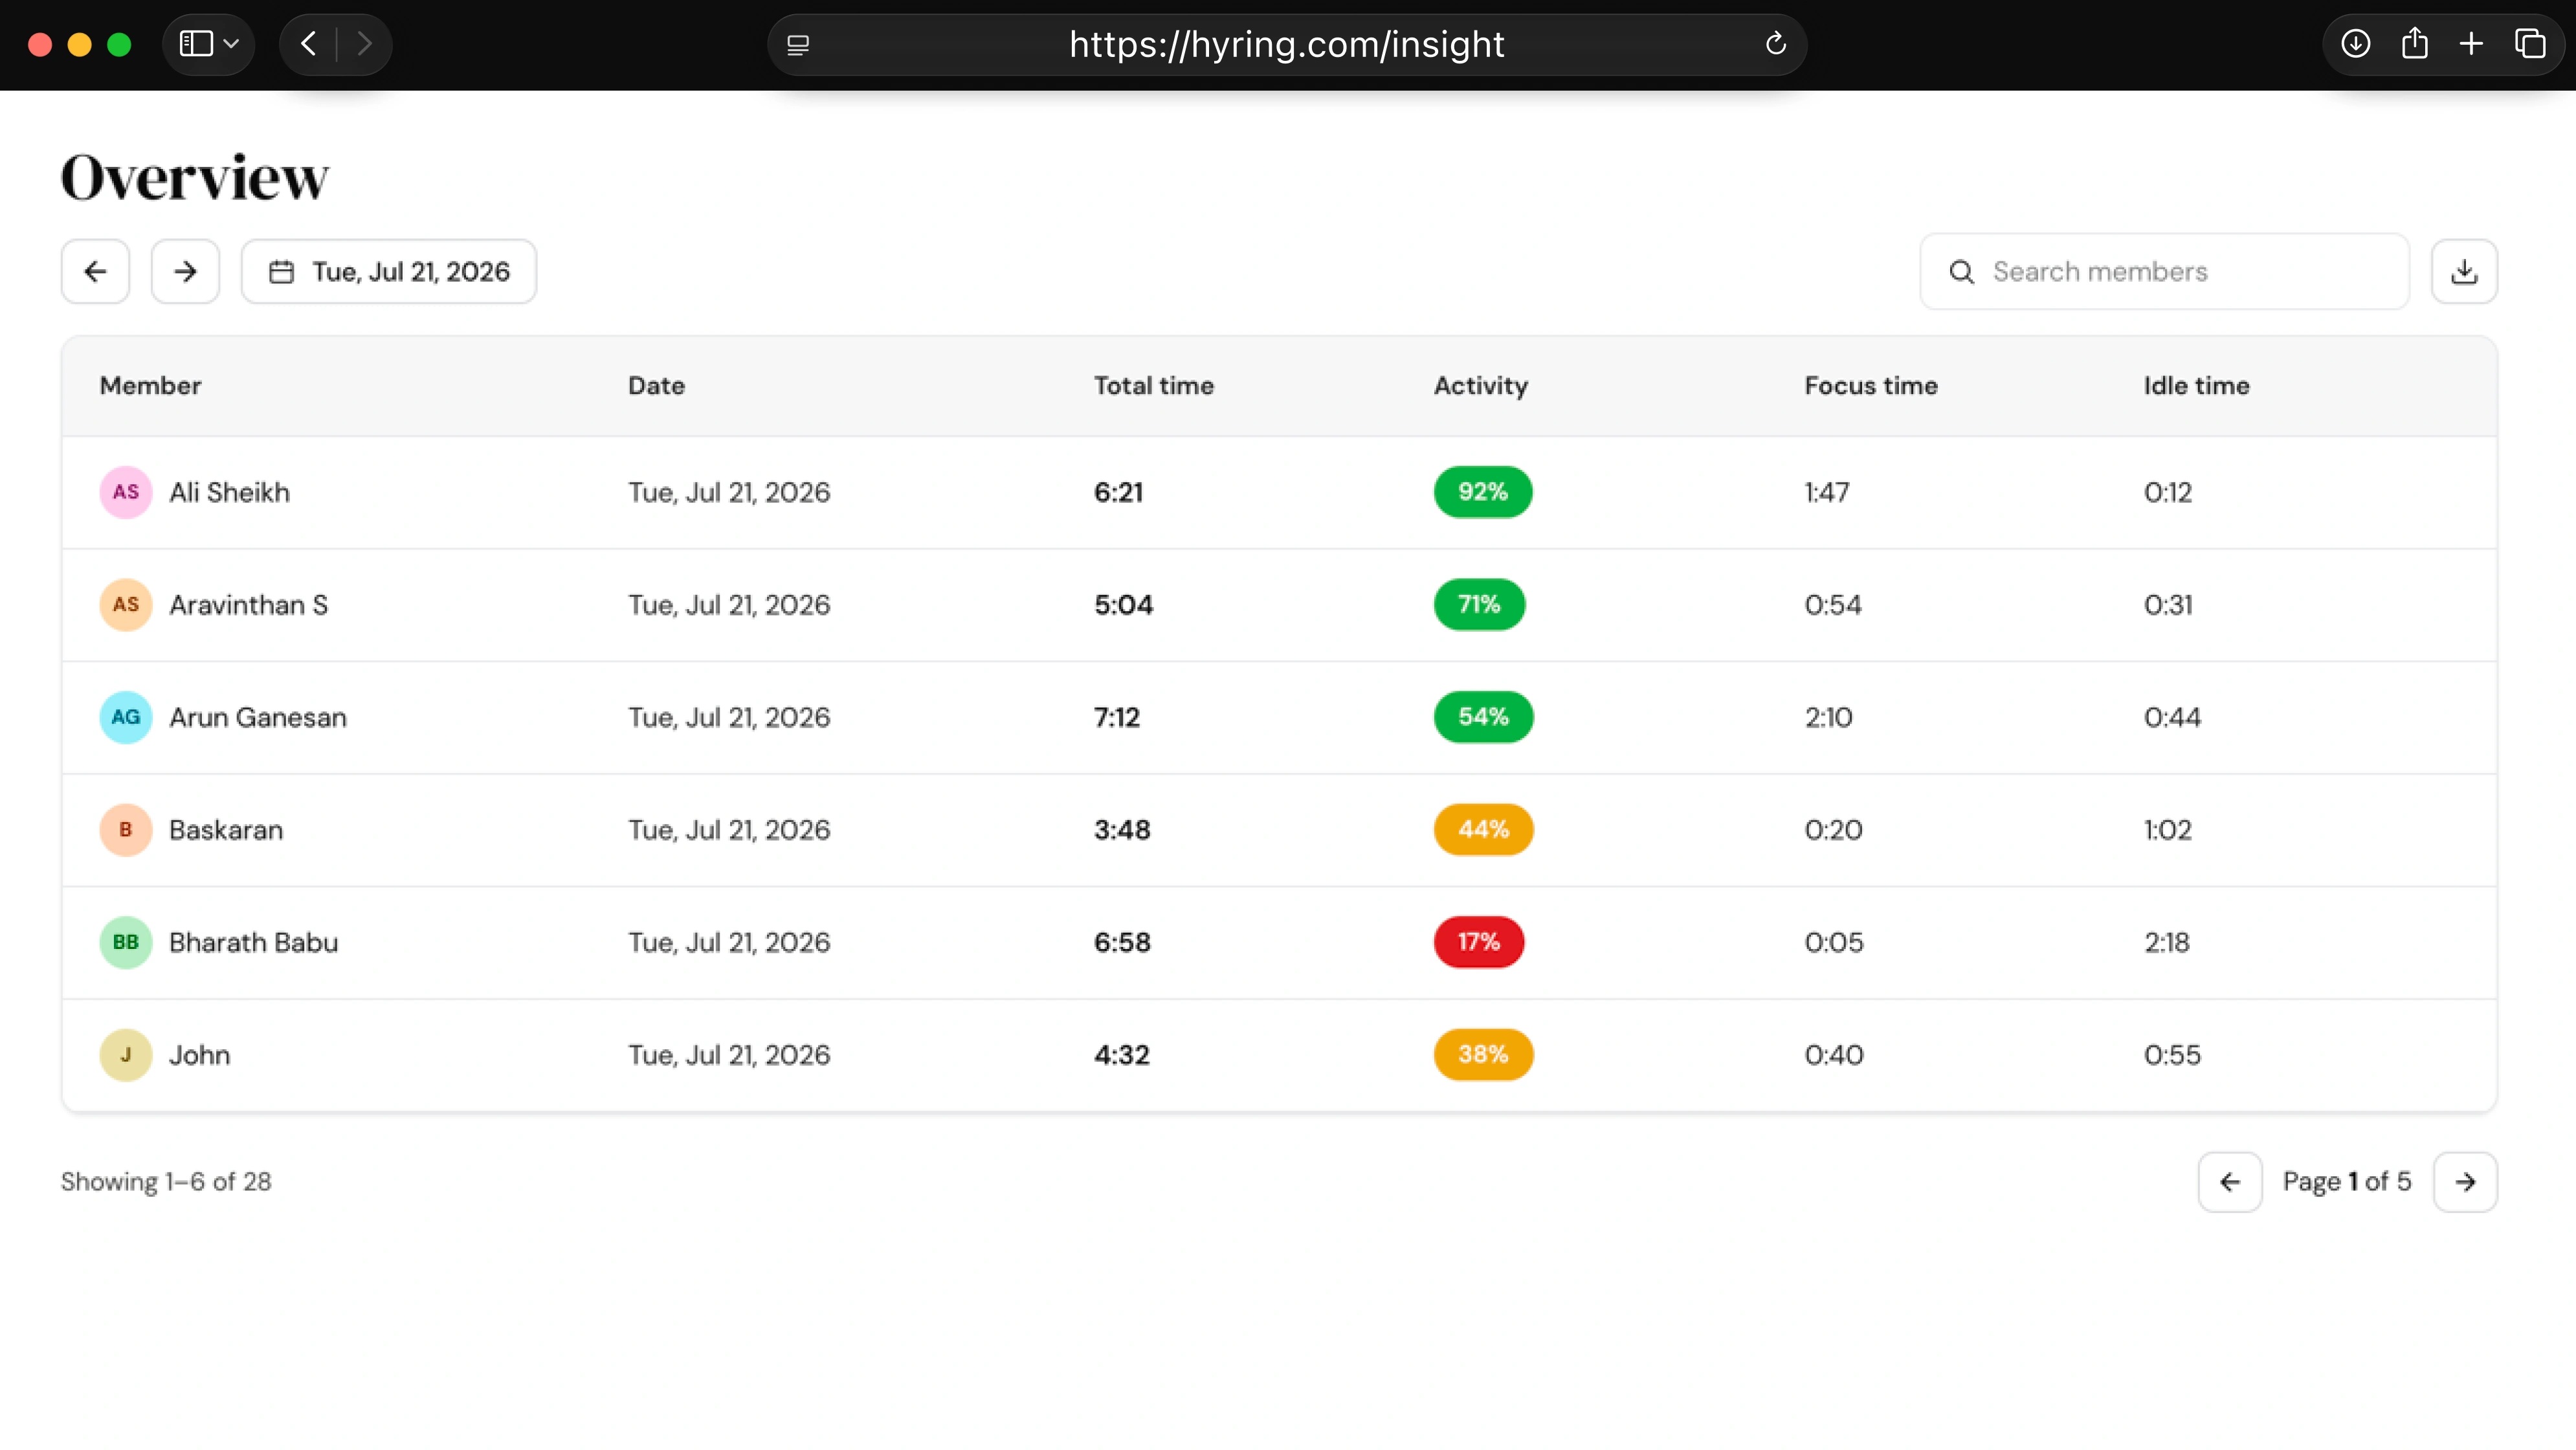The height and width of the screenshot is (1450, 2576).
Task: Sort by Idle time column header
Action: [x=2196, y=386]
